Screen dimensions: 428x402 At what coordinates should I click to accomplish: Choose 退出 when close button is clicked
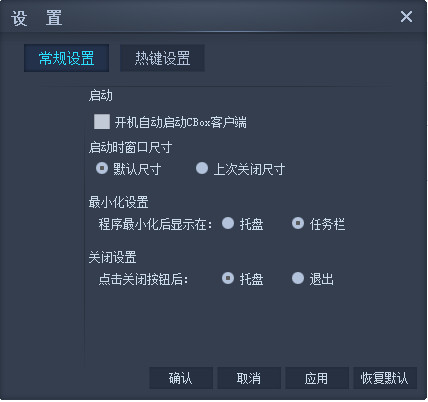point(298,278)
